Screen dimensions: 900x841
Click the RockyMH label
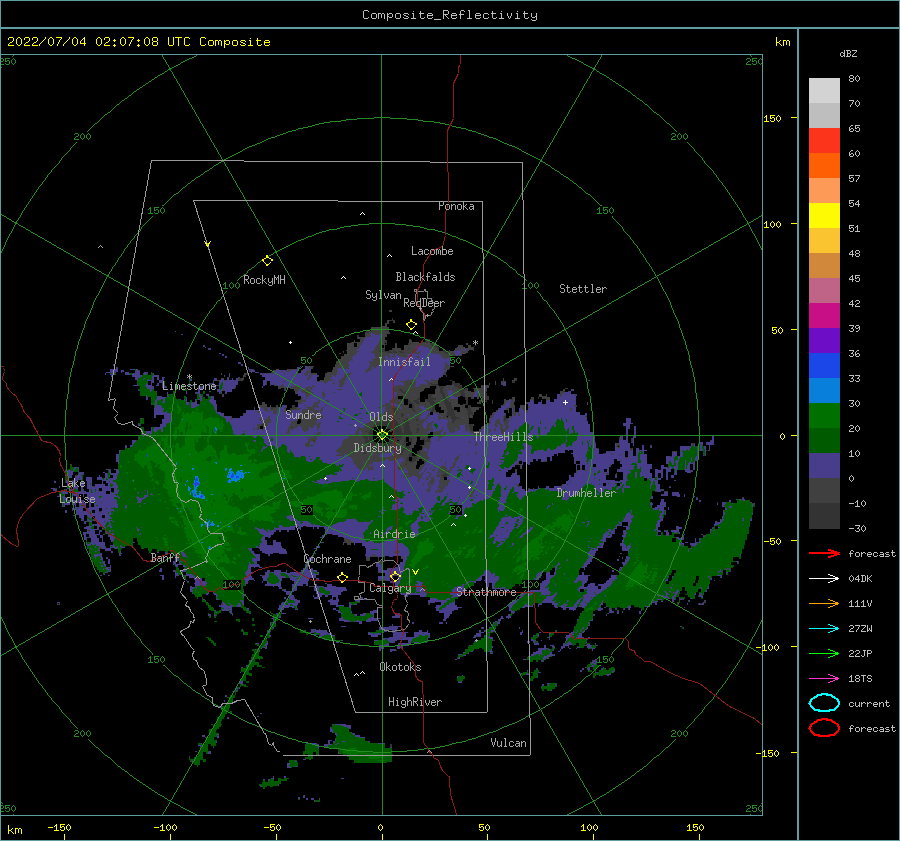264,280
